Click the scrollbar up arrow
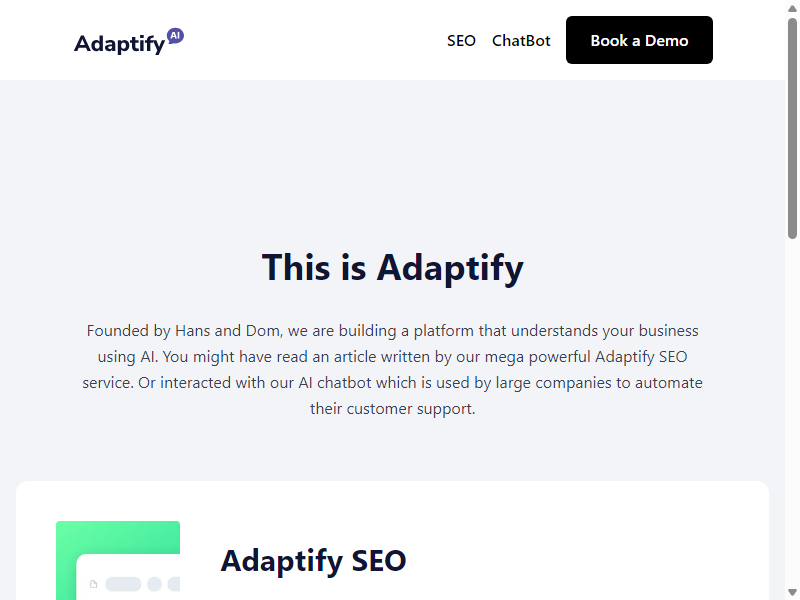800x600 pixels. point(792,8)
